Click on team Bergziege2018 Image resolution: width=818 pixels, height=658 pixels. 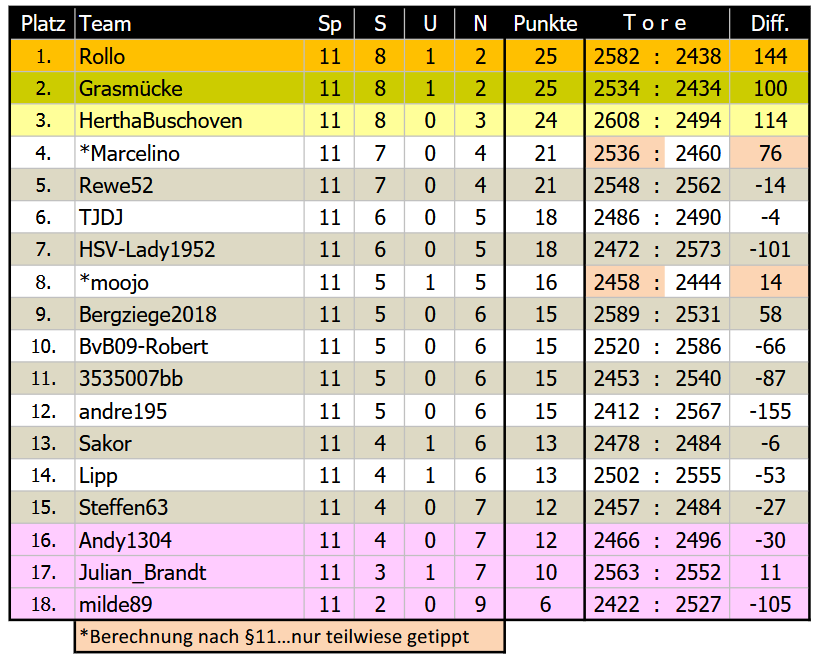coord(148,315)
